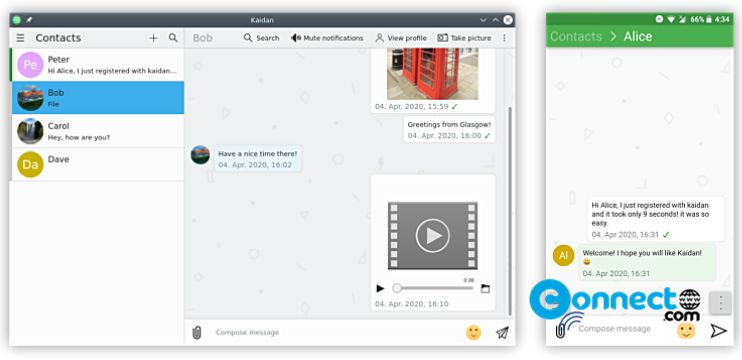
Task: Click green app icon in title bar
Action: click(x=17, y=20)
